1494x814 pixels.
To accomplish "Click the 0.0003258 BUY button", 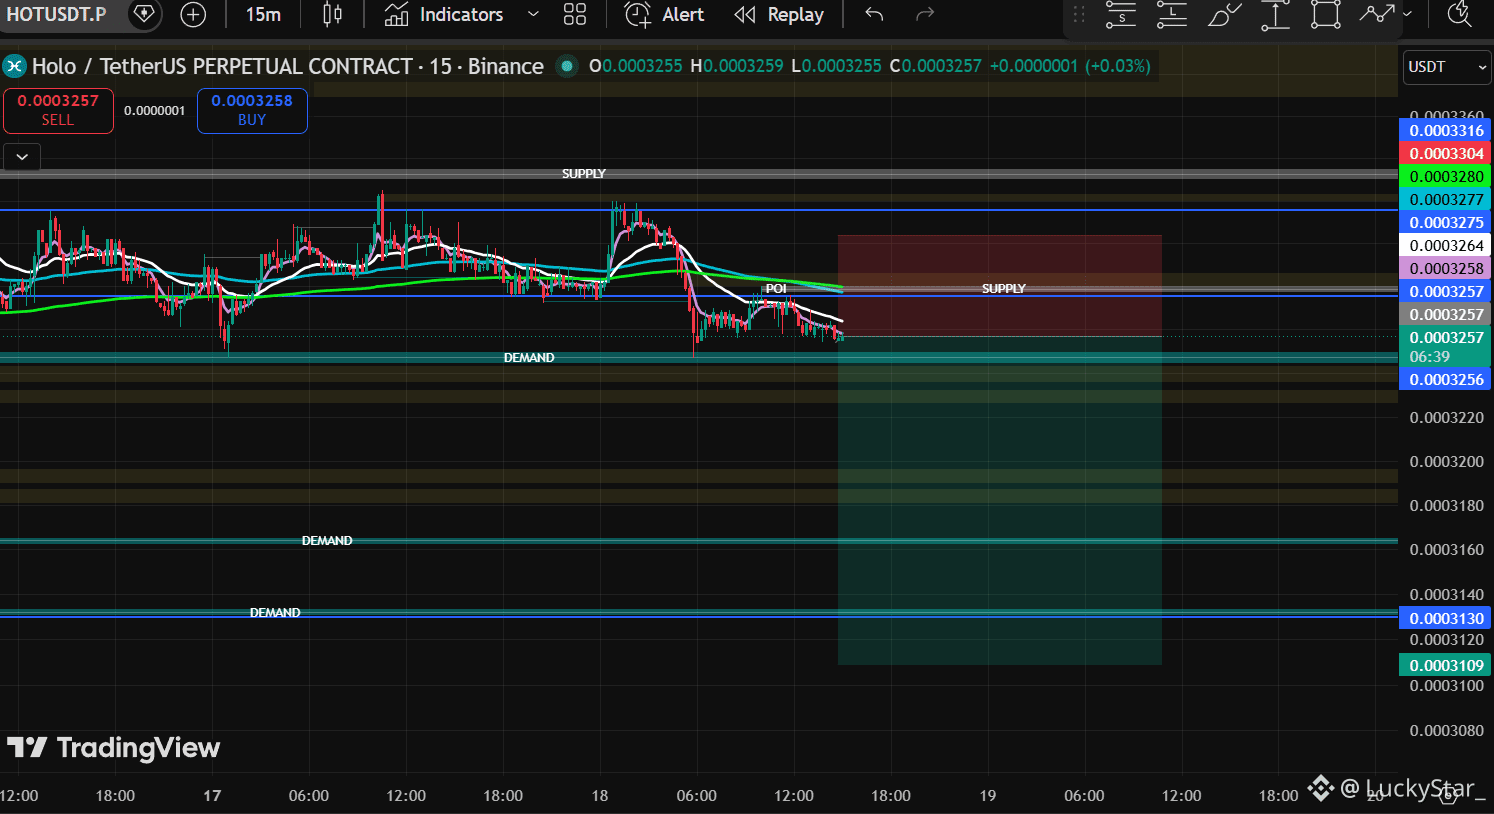I will 252,110.
